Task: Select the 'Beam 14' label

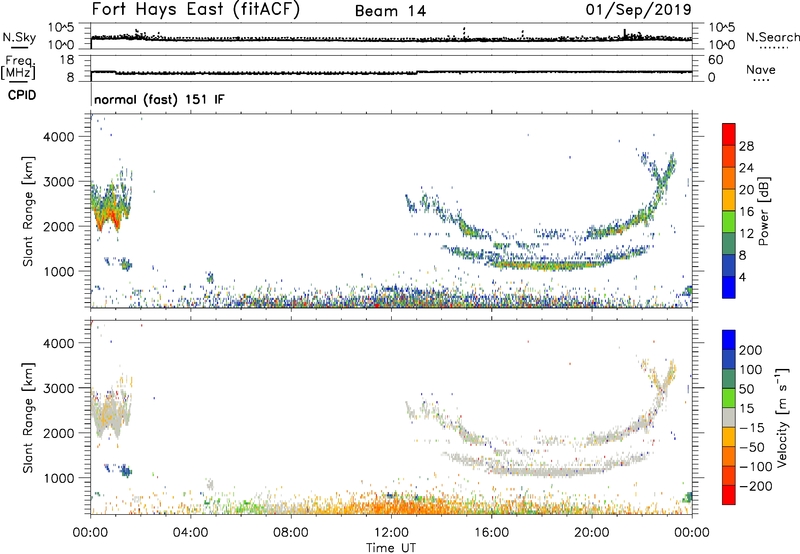Action: 390,11
